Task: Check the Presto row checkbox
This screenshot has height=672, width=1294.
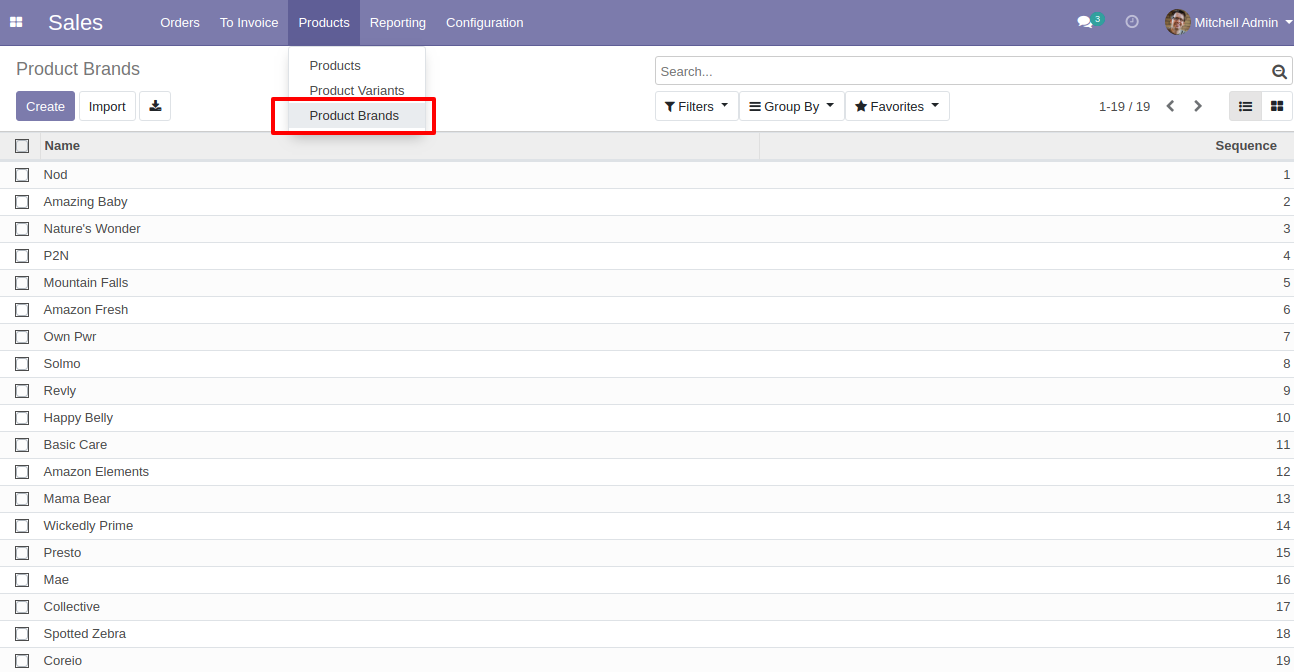Action: [22, 553]
